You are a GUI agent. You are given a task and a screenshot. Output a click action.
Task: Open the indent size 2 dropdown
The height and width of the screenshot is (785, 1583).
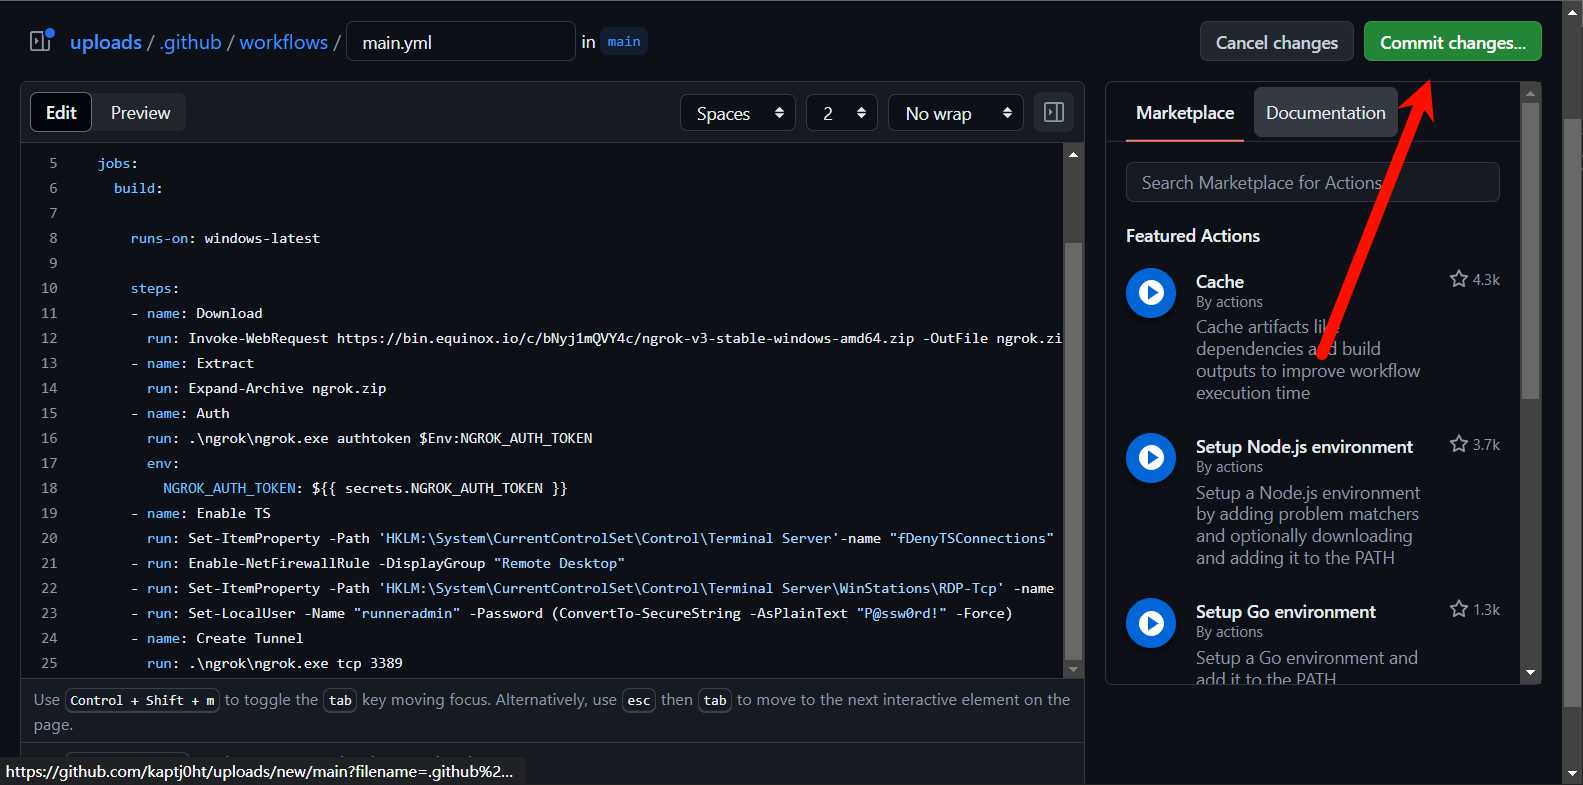coord(842,113)
